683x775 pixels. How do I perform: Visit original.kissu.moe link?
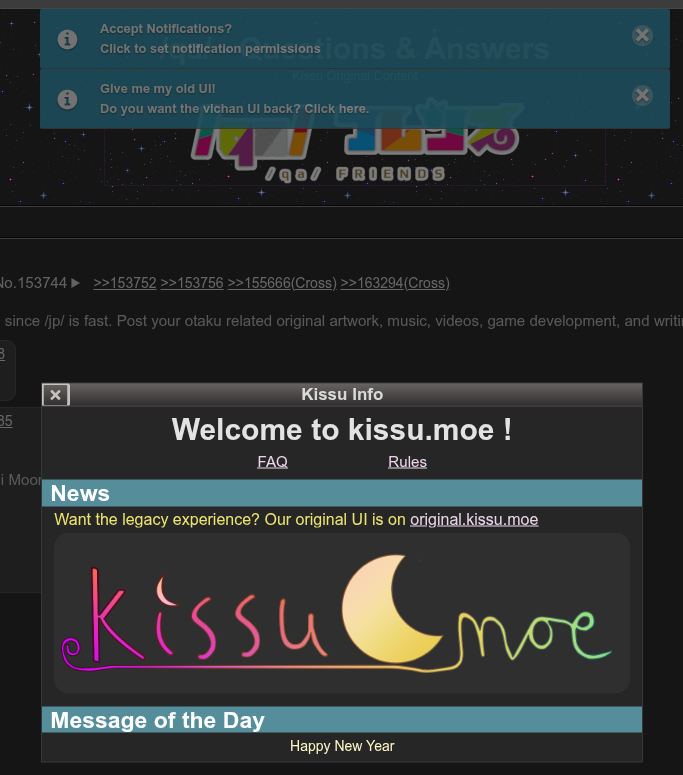click(x=474, y=519)
